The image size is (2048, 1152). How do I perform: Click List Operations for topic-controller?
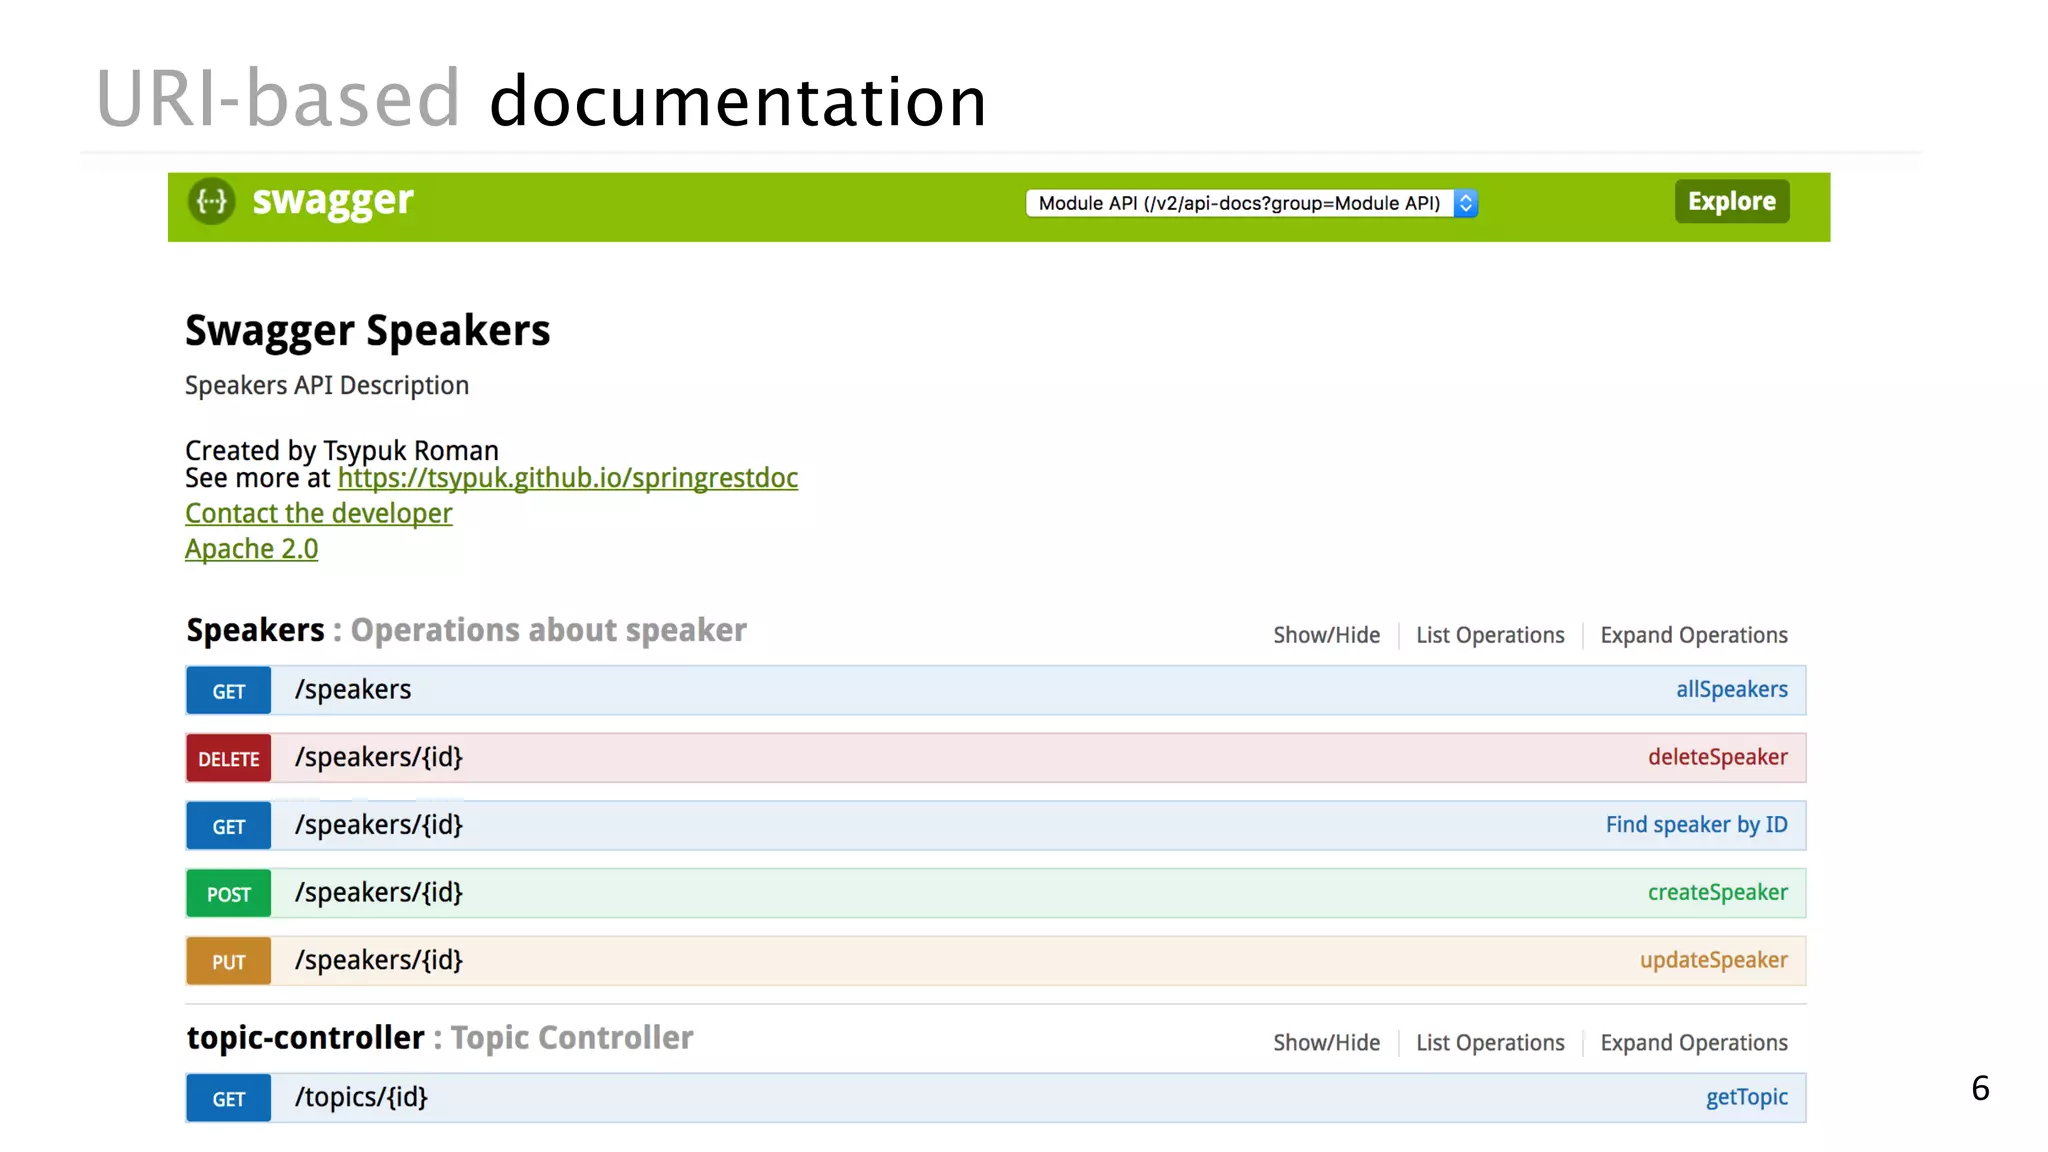click(x=1490, y=1043)
